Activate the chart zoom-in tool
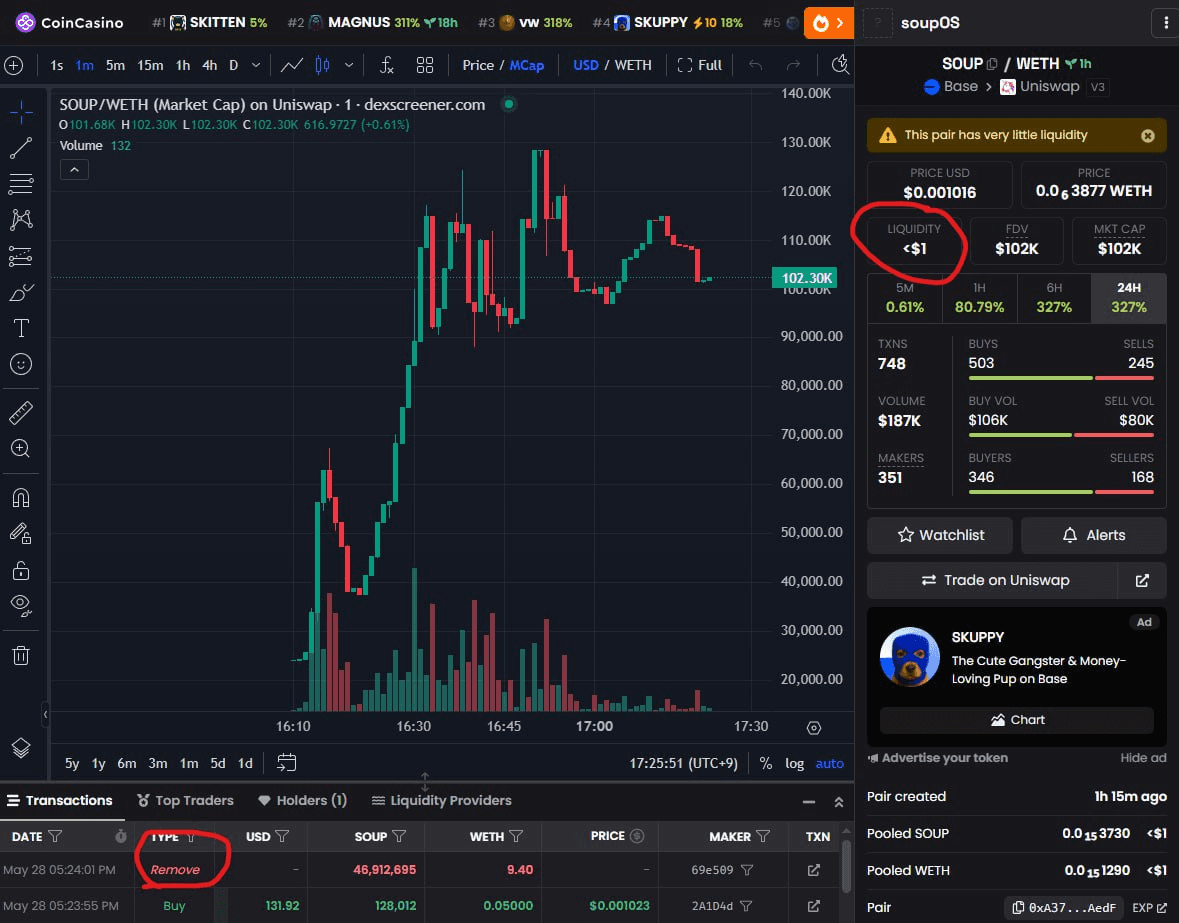The image size is (1179, 923). pyautogui.click(x=21, y=449)
